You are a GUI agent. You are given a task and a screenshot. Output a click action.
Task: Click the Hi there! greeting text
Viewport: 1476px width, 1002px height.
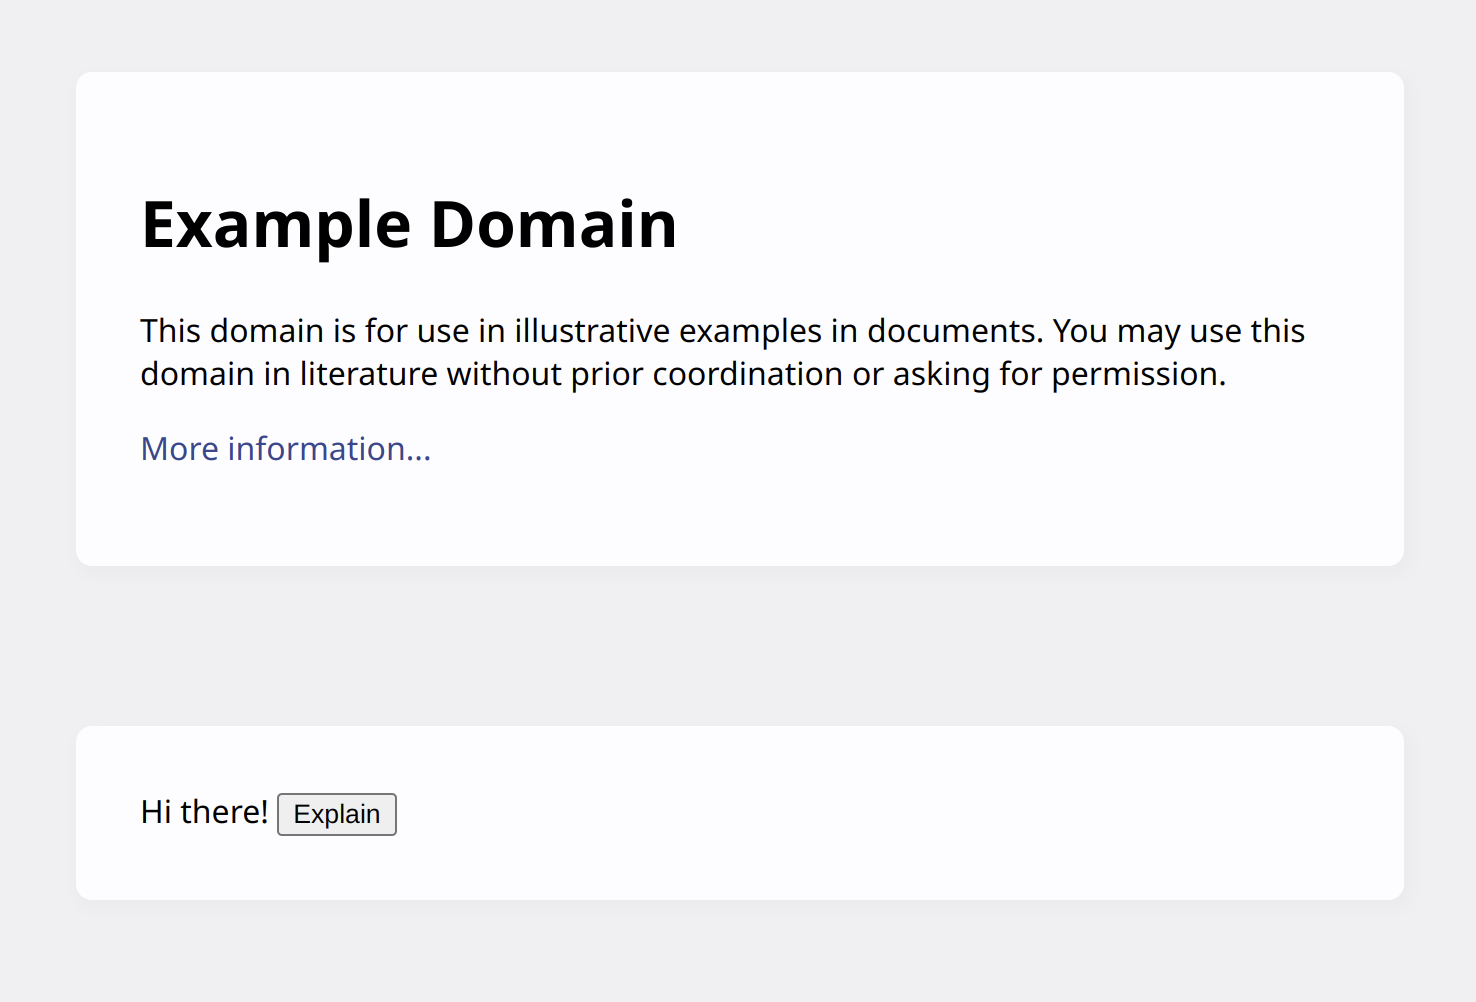[204, 812]
